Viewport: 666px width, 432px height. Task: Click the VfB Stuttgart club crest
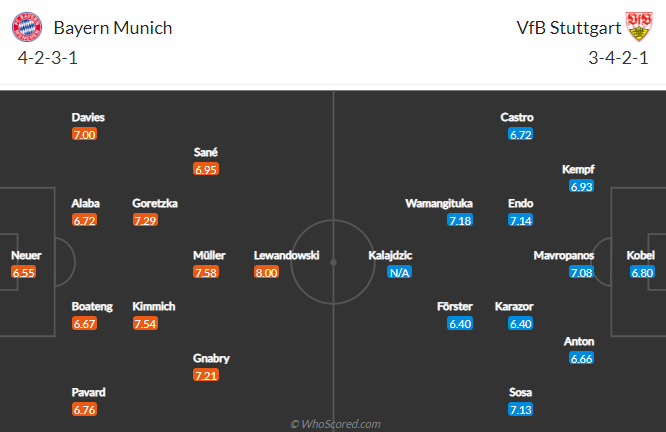[639, 27]
